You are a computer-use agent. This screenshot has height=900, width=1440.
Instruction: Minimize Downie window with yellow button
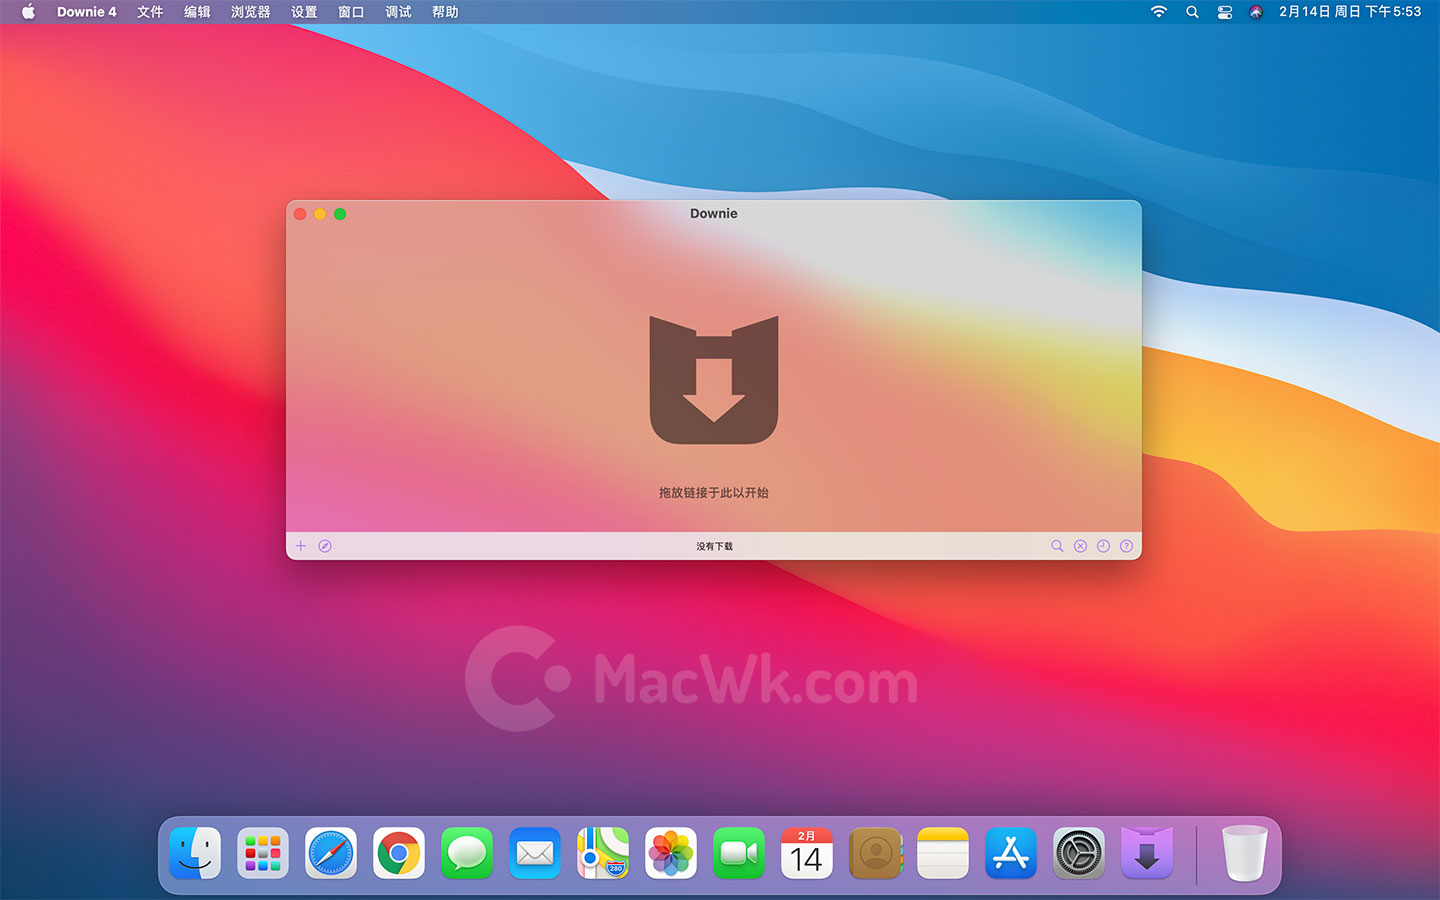pos(320,214)
